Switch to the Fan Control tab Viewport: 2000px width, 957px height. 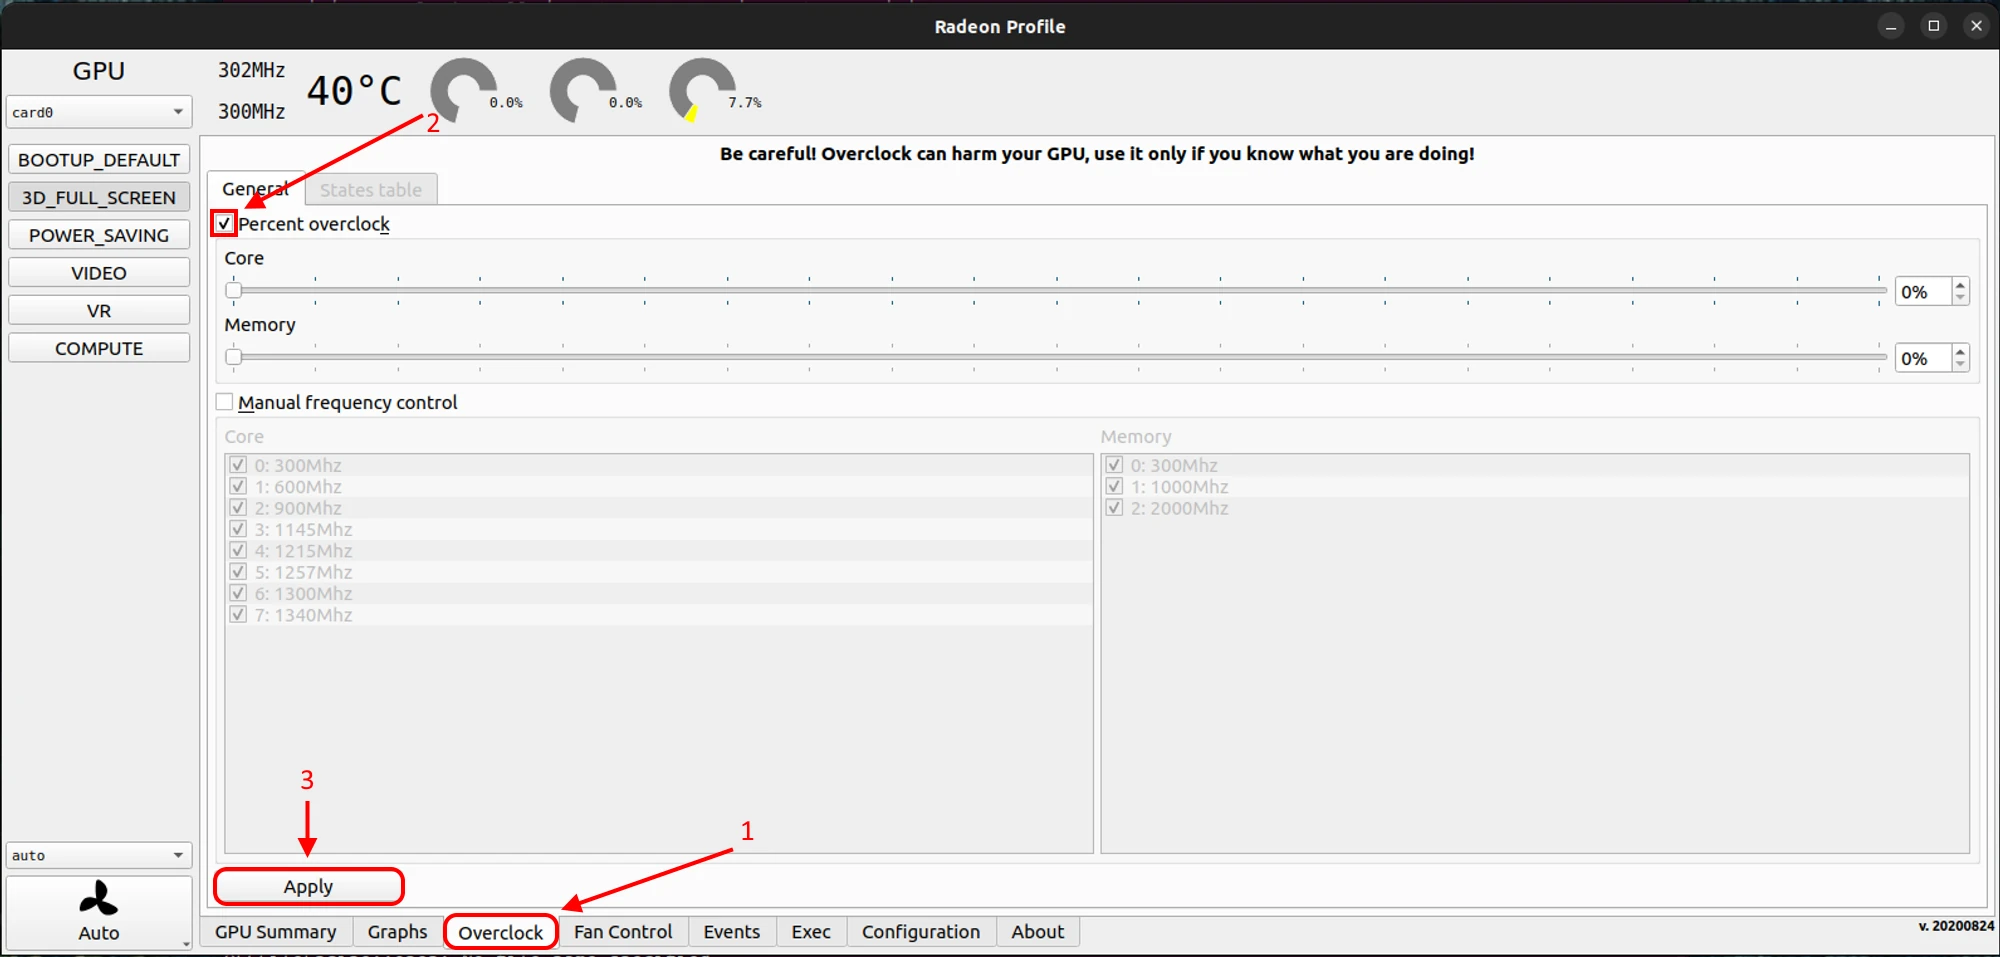[x=622, y=932]
